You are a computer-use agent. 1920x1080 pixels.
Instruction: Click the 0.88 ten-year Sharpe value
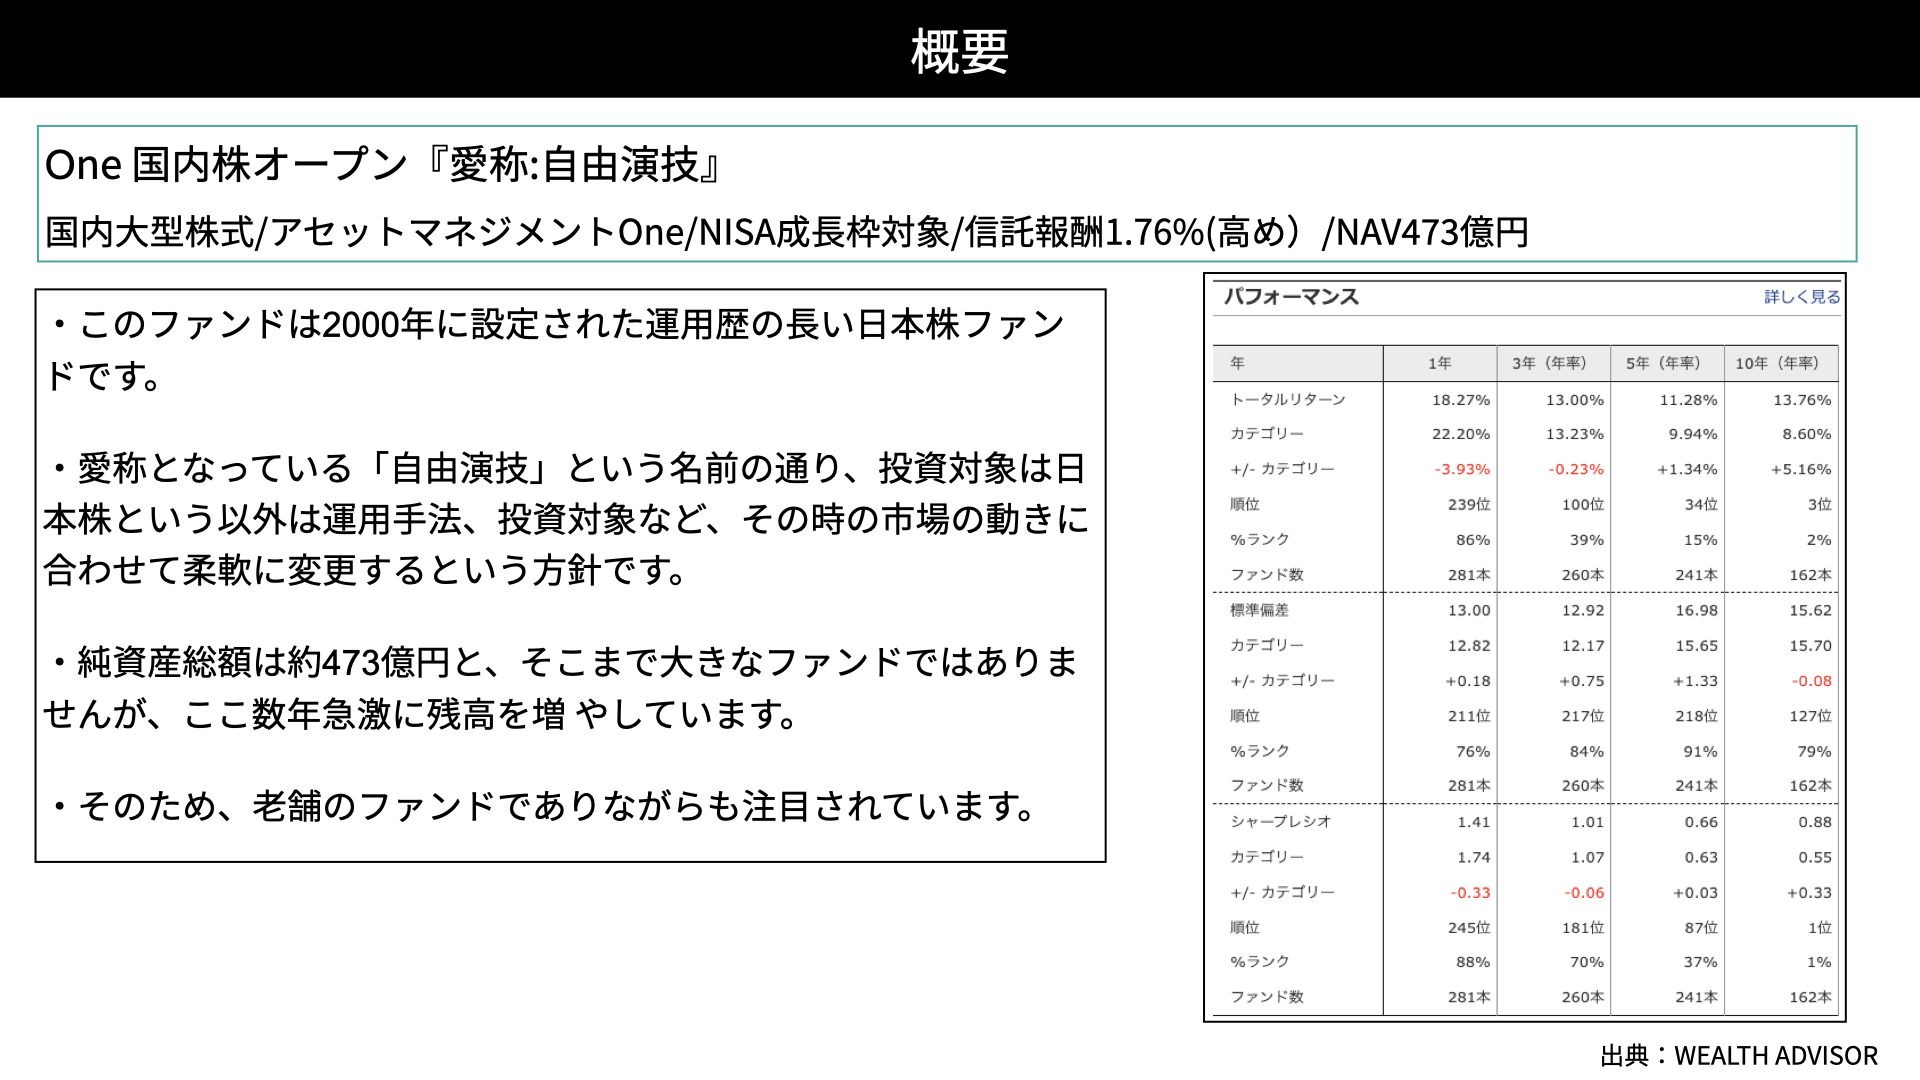tap(1815, 822)
